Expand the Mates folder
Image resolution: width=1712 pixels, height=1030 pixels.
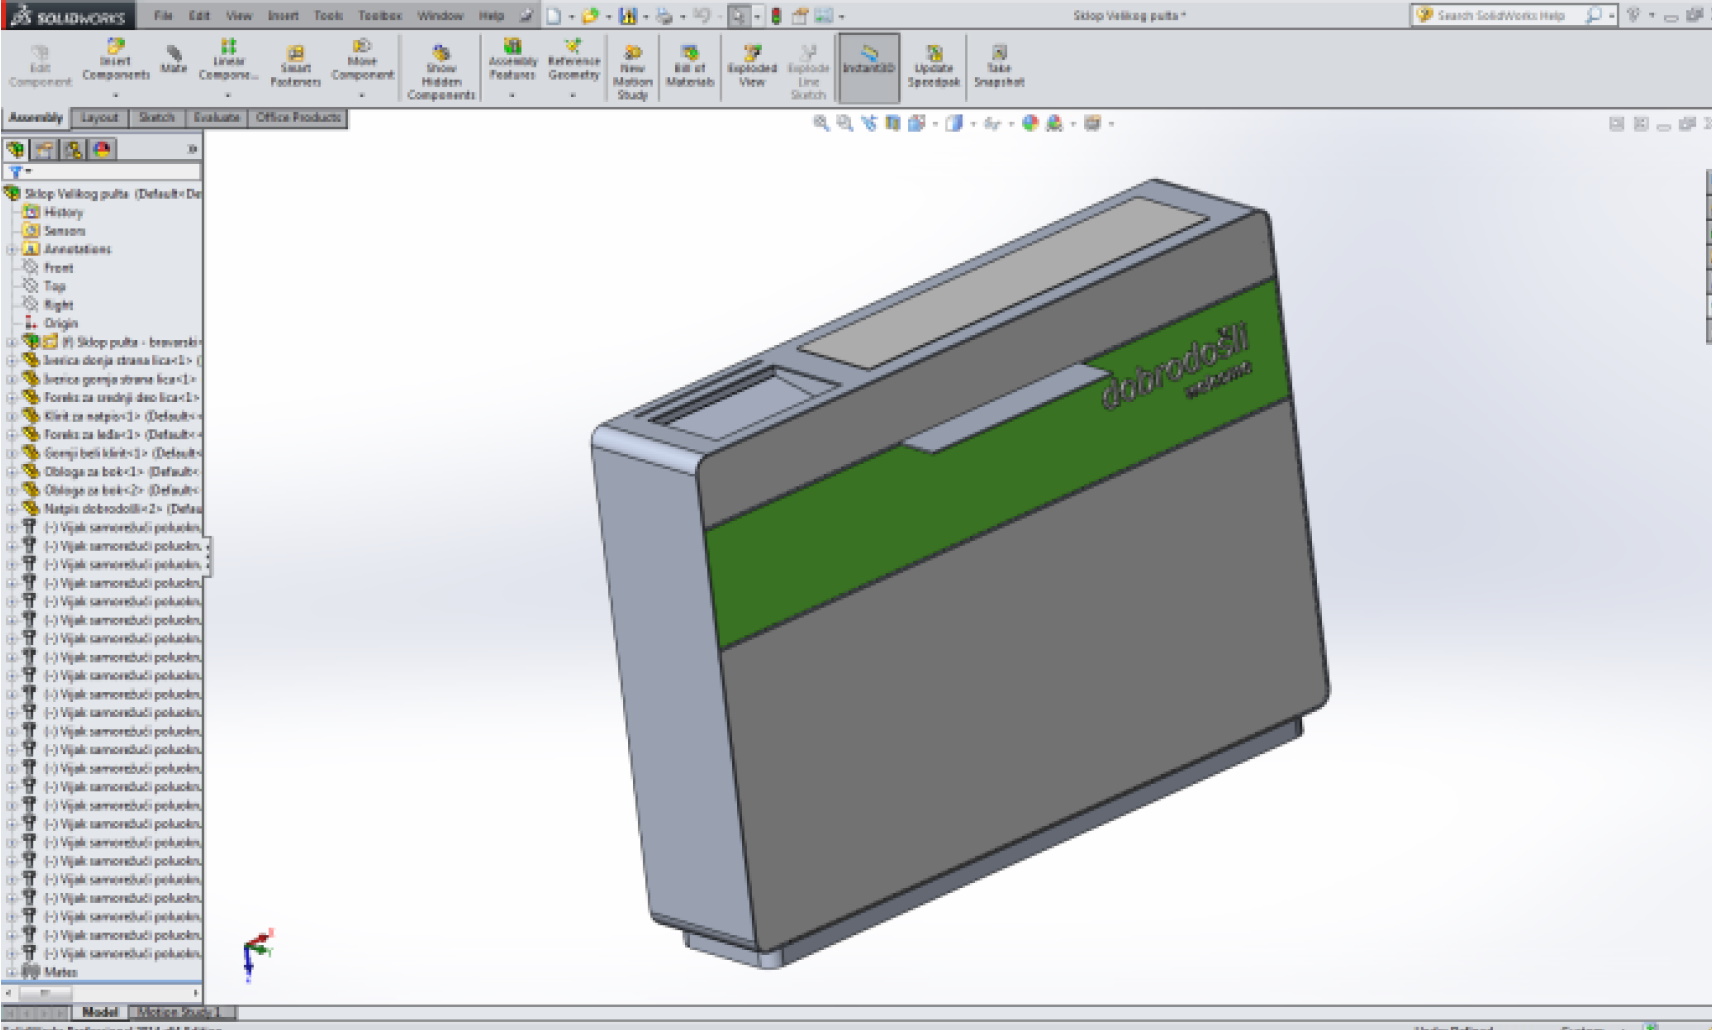(x=11, y=972)
